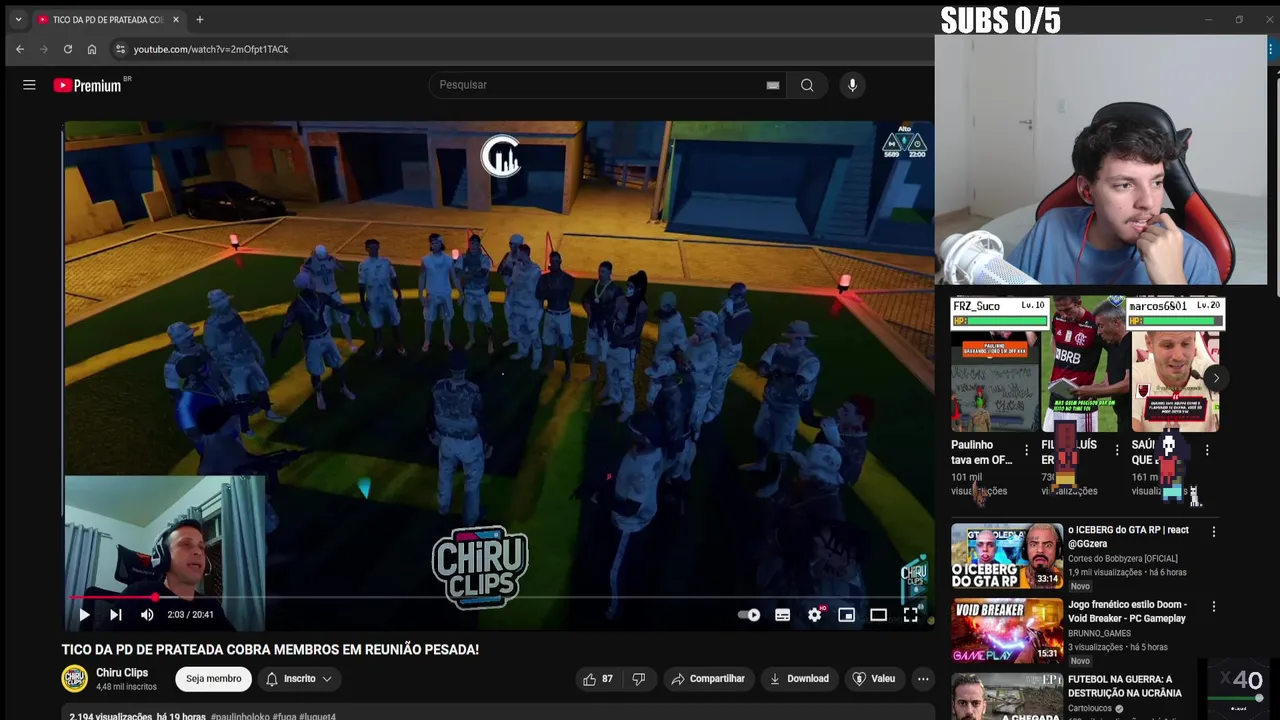Open tab search dropdown arrow
This screenshot has width=1280, height=720.
[x=18, y=20]
